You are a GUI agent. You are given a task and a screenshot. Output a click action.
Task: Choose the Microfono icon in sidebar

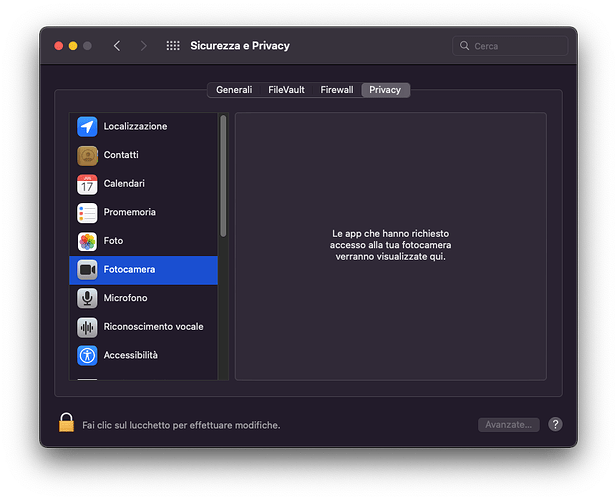[87, 298]
